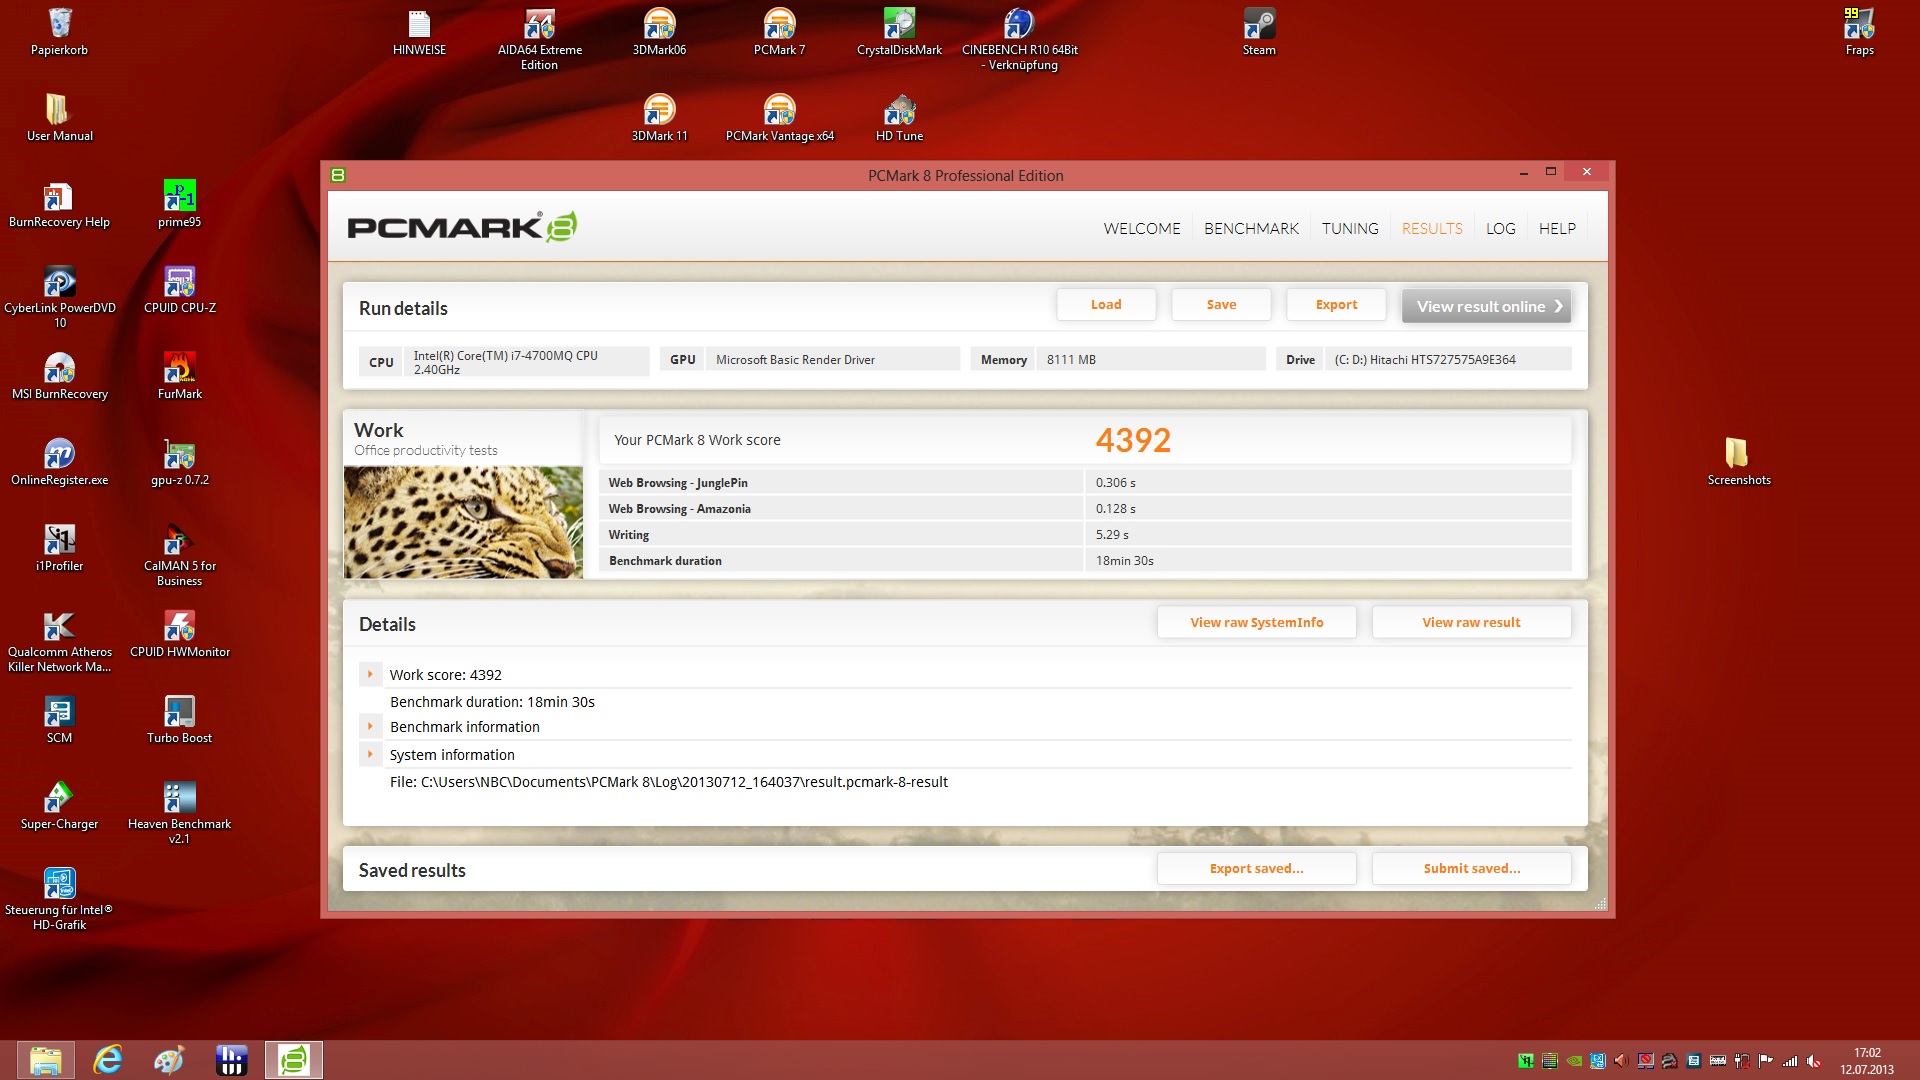Open Steuerung für Intel HD-Grafik icon
1920x1080 pixels.
[x=59, y=899]
